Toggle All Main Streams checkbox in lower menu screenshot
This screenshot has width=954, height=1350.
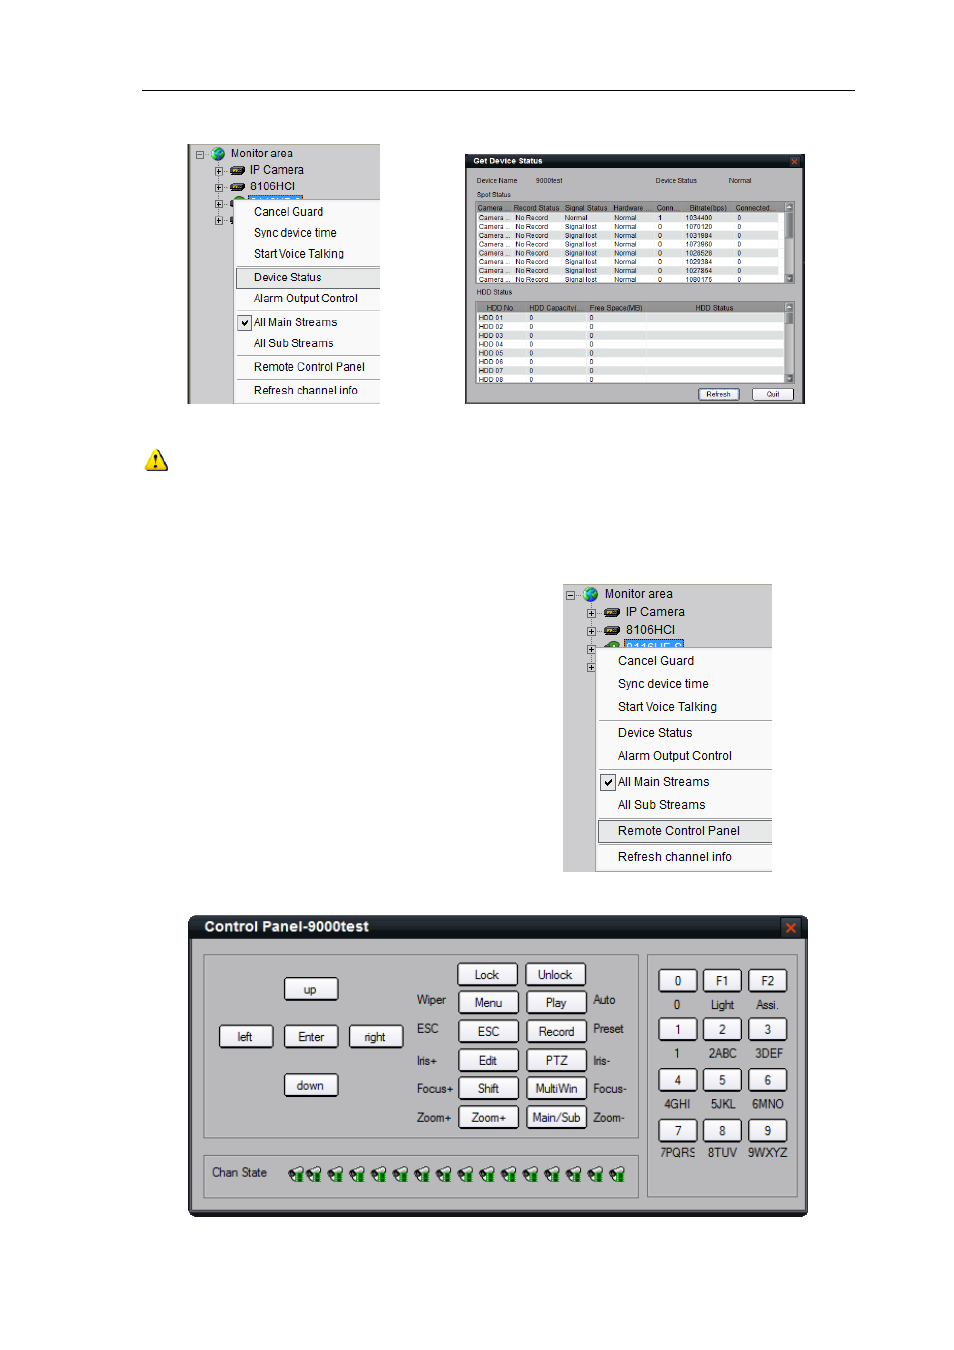[608, 782]
